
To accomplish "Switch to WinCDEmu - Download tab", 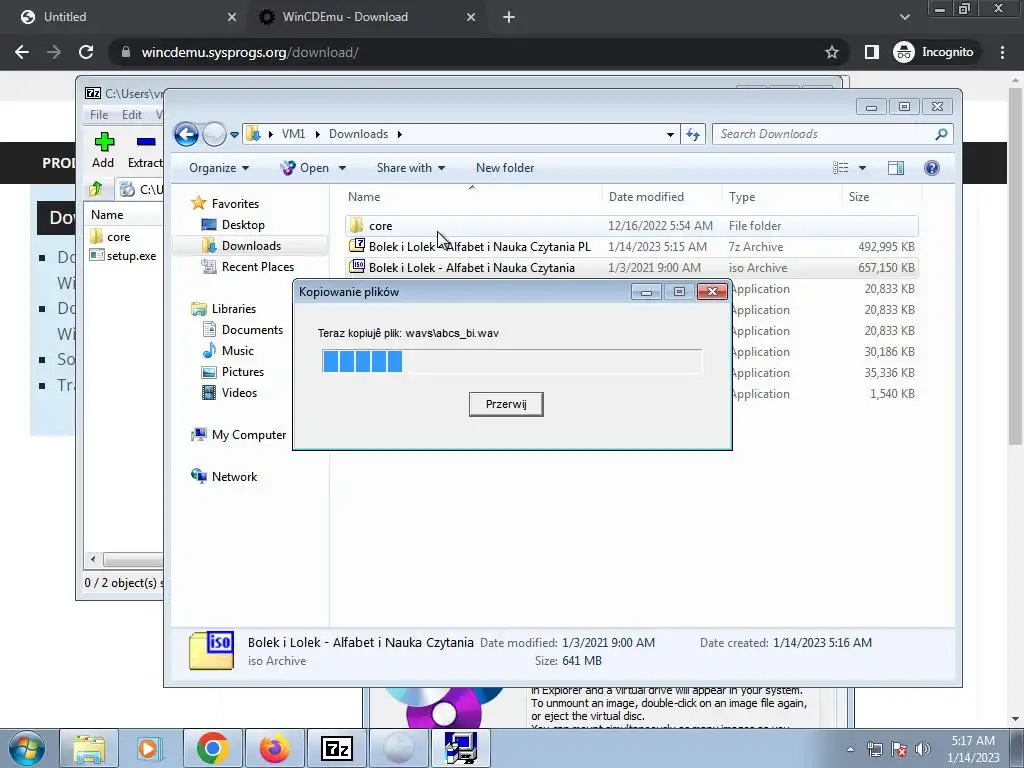I will [x=367, y=17].
